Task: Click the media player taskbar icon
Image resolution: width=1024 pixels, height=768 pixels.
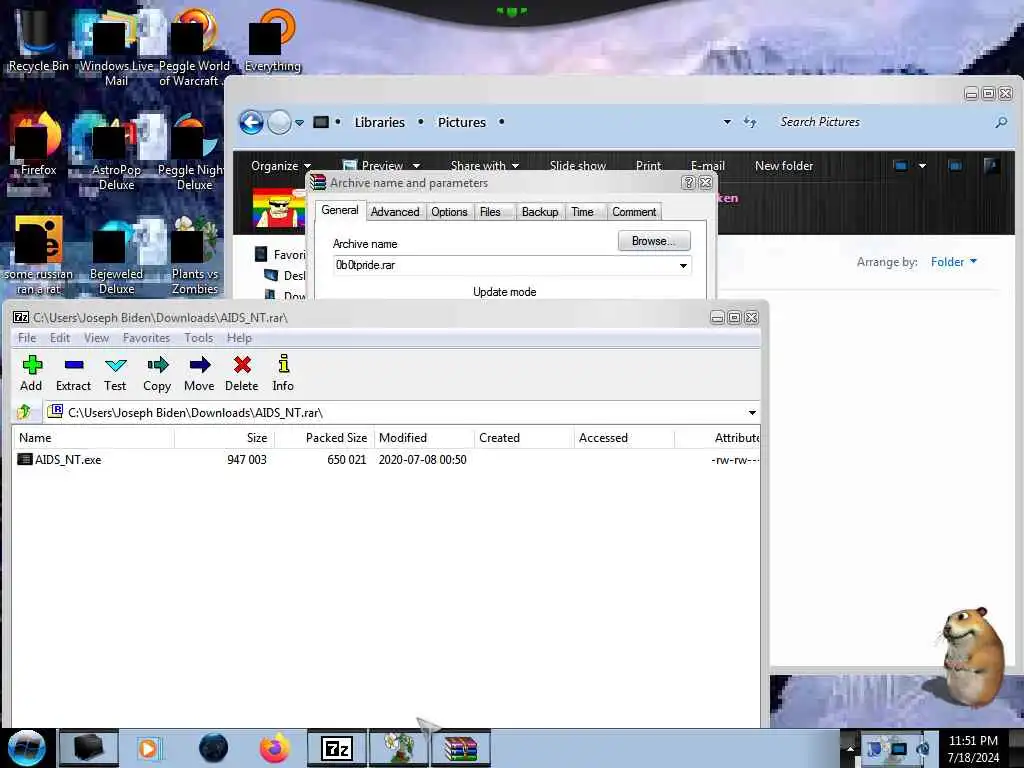Action: click(x=148, y=748)
